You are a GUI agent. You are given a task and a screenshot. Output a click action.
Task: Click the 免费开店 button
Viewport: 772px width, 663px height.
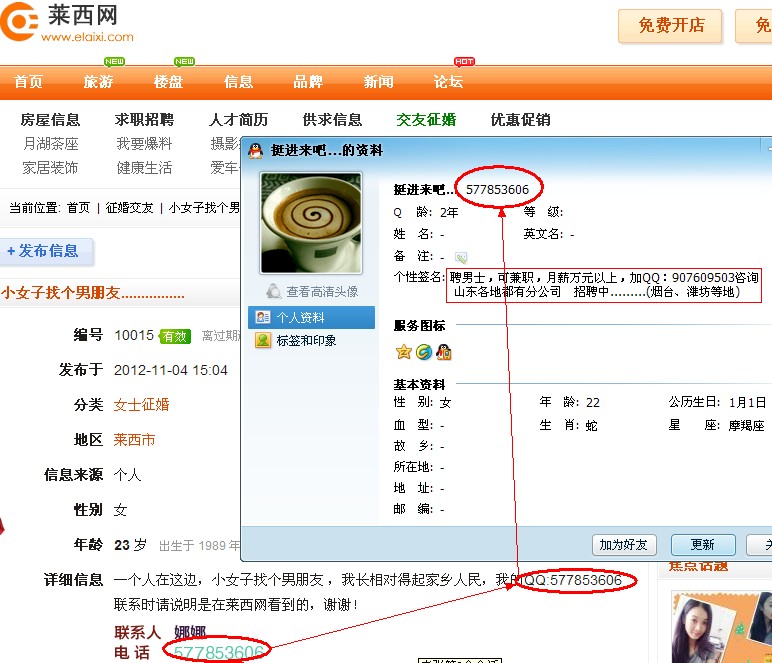pos(670,25)
